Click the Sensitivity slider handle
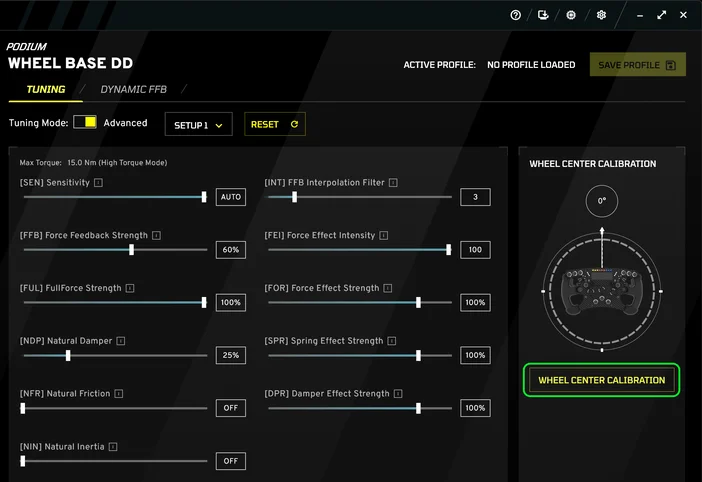 [x=204, y=197]
